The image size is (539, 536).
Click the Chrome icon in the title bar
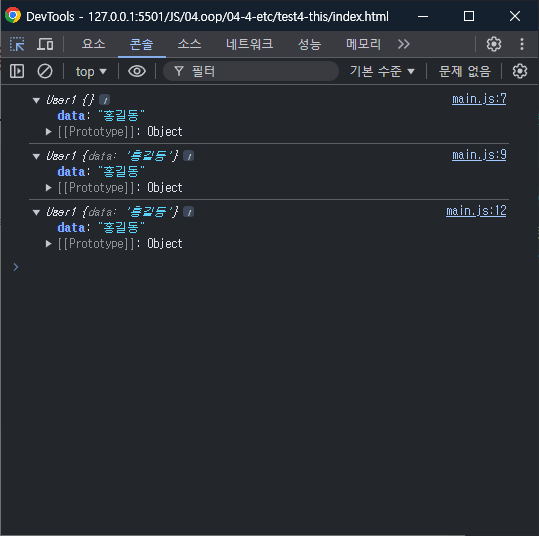(13, 16)
